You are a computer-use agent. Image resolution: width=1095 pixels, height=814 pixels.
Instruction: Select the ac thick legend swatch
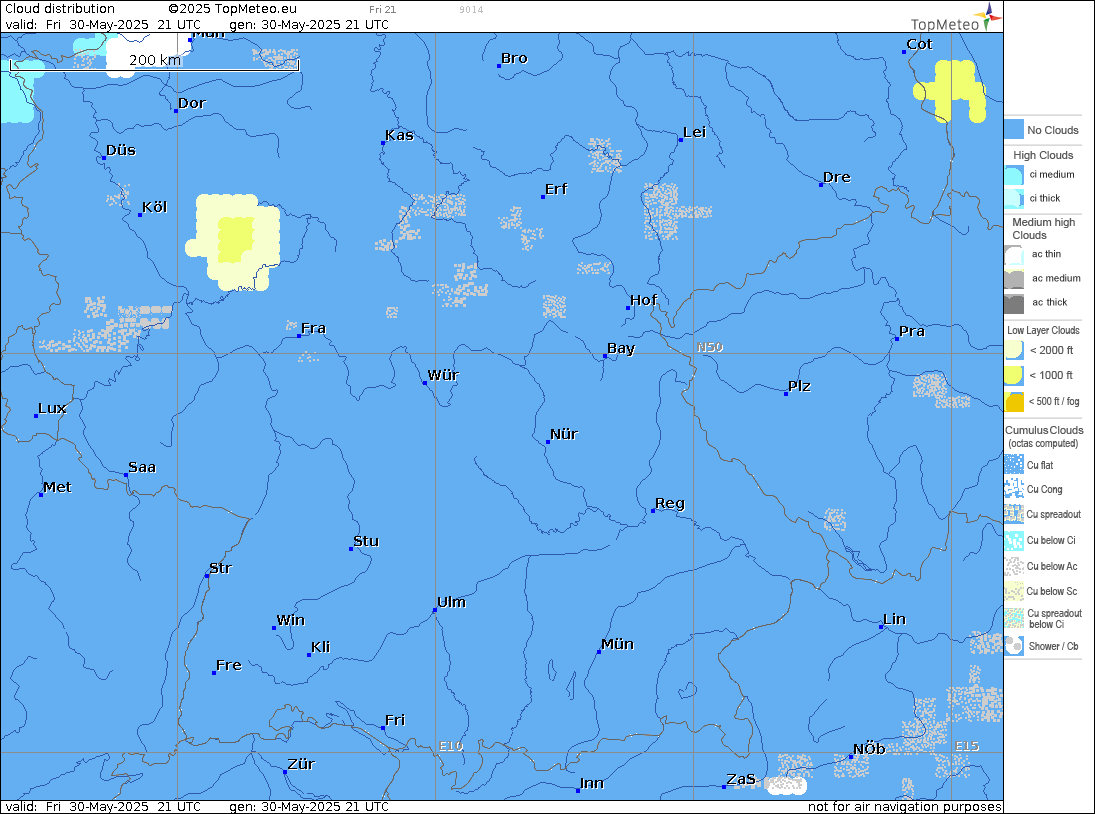1014,303
